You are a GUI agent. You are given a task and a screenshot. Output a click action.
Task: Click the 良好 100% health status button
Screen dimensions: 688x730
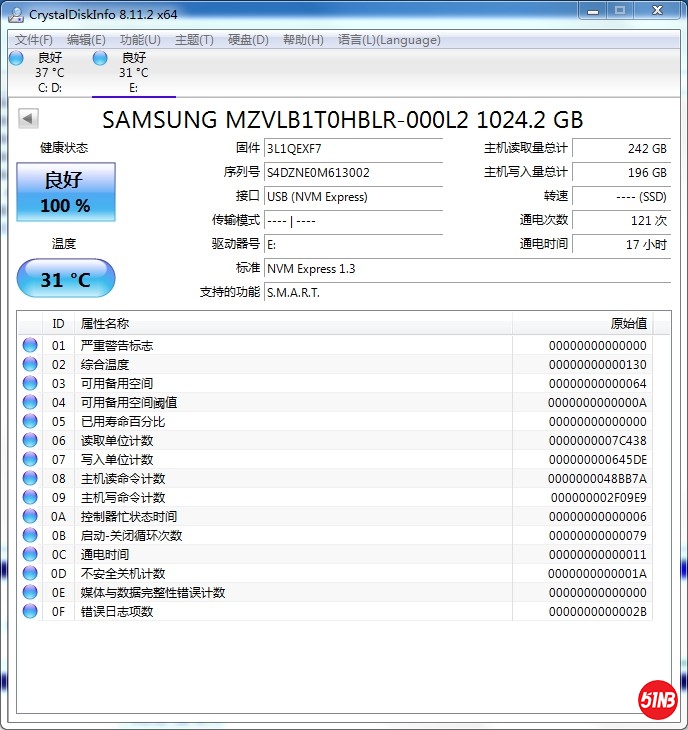66,192
